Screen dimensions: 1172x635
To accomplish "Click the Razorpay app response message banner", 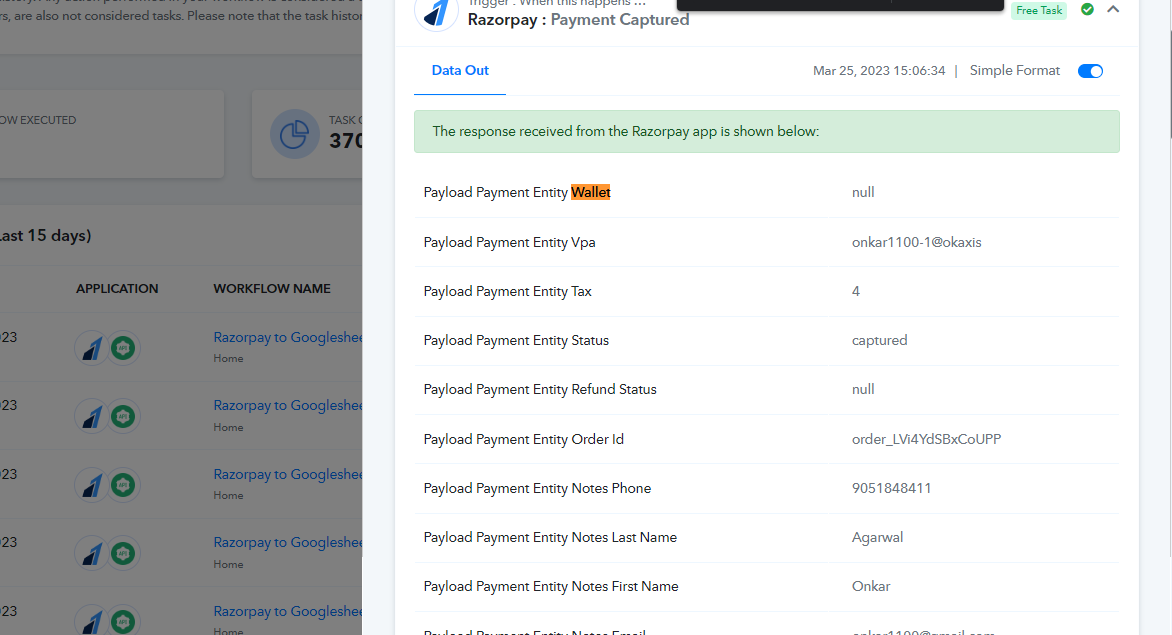I will [x=766, y=131].
